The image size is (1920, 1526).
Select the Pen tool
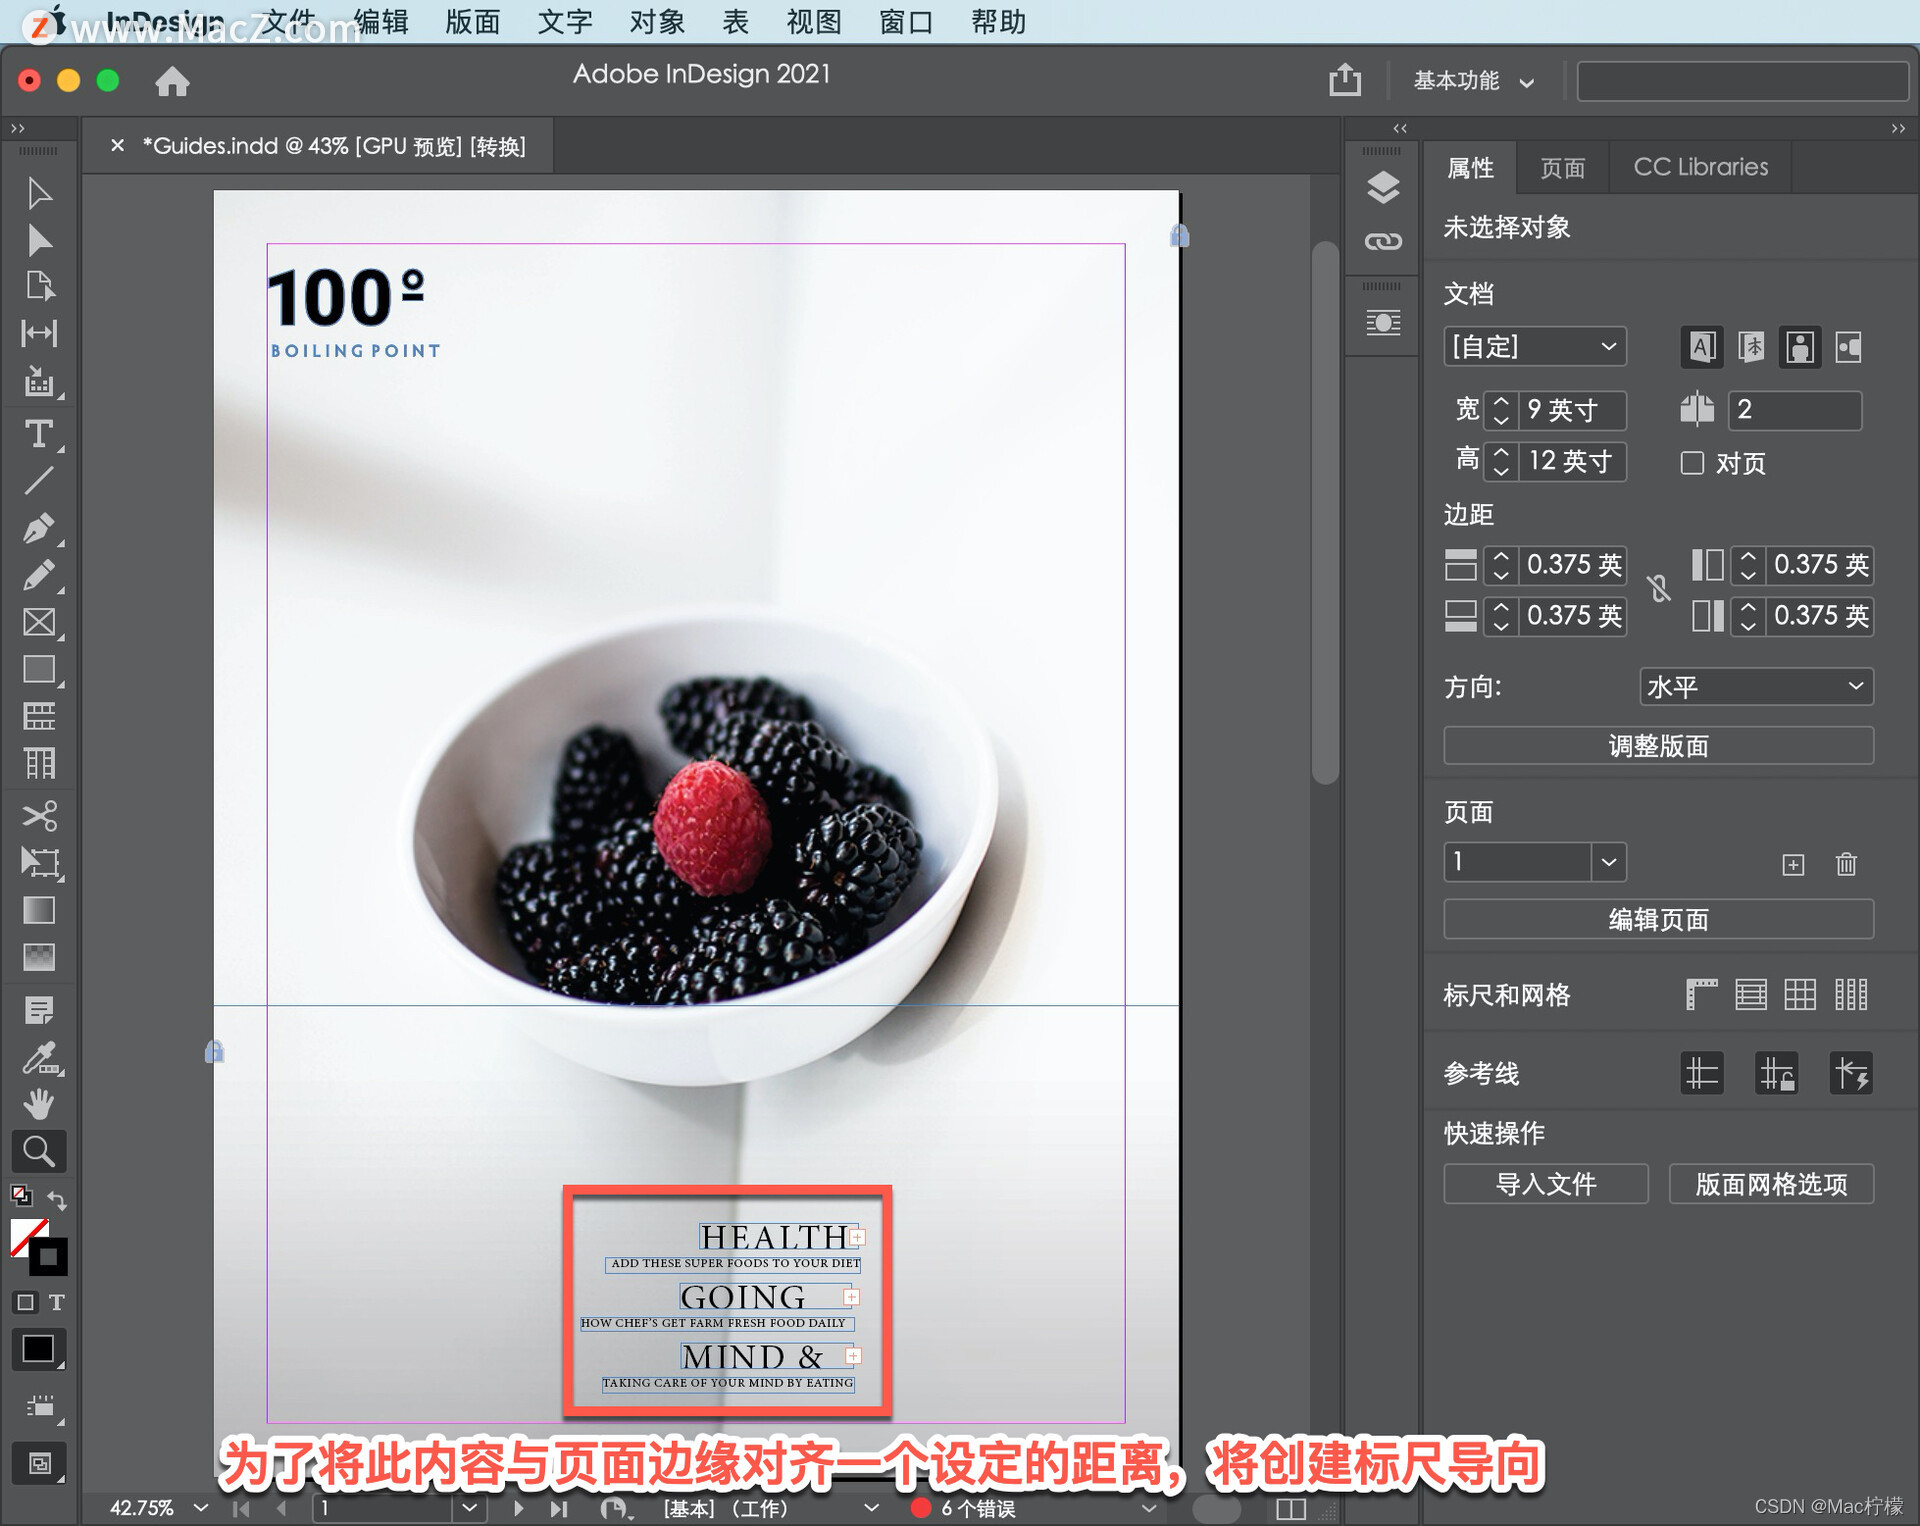[38, 528]
